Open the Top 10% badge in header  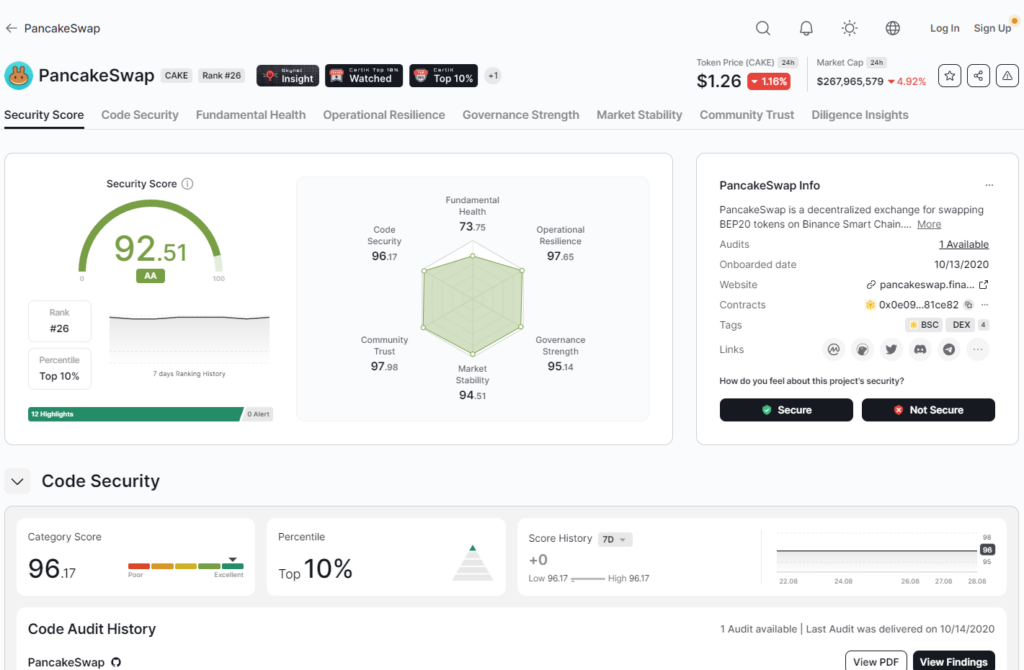coord(443,76)
